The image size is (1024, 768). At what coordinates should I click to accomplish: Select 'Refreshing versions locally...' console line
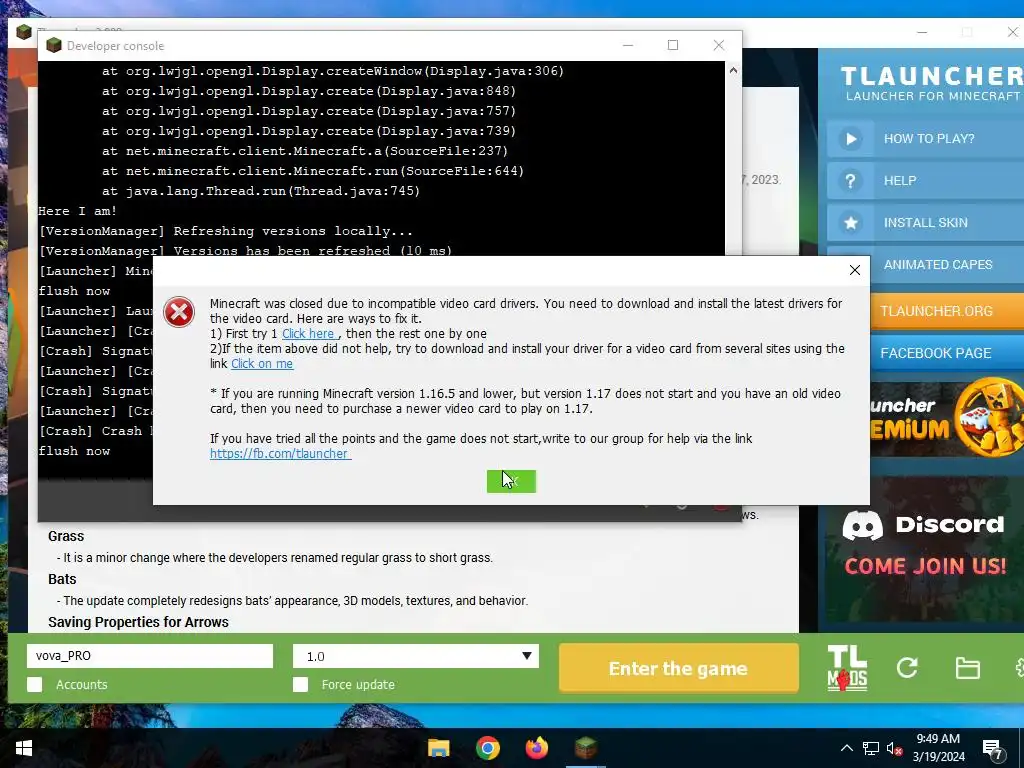pos(225,231)
